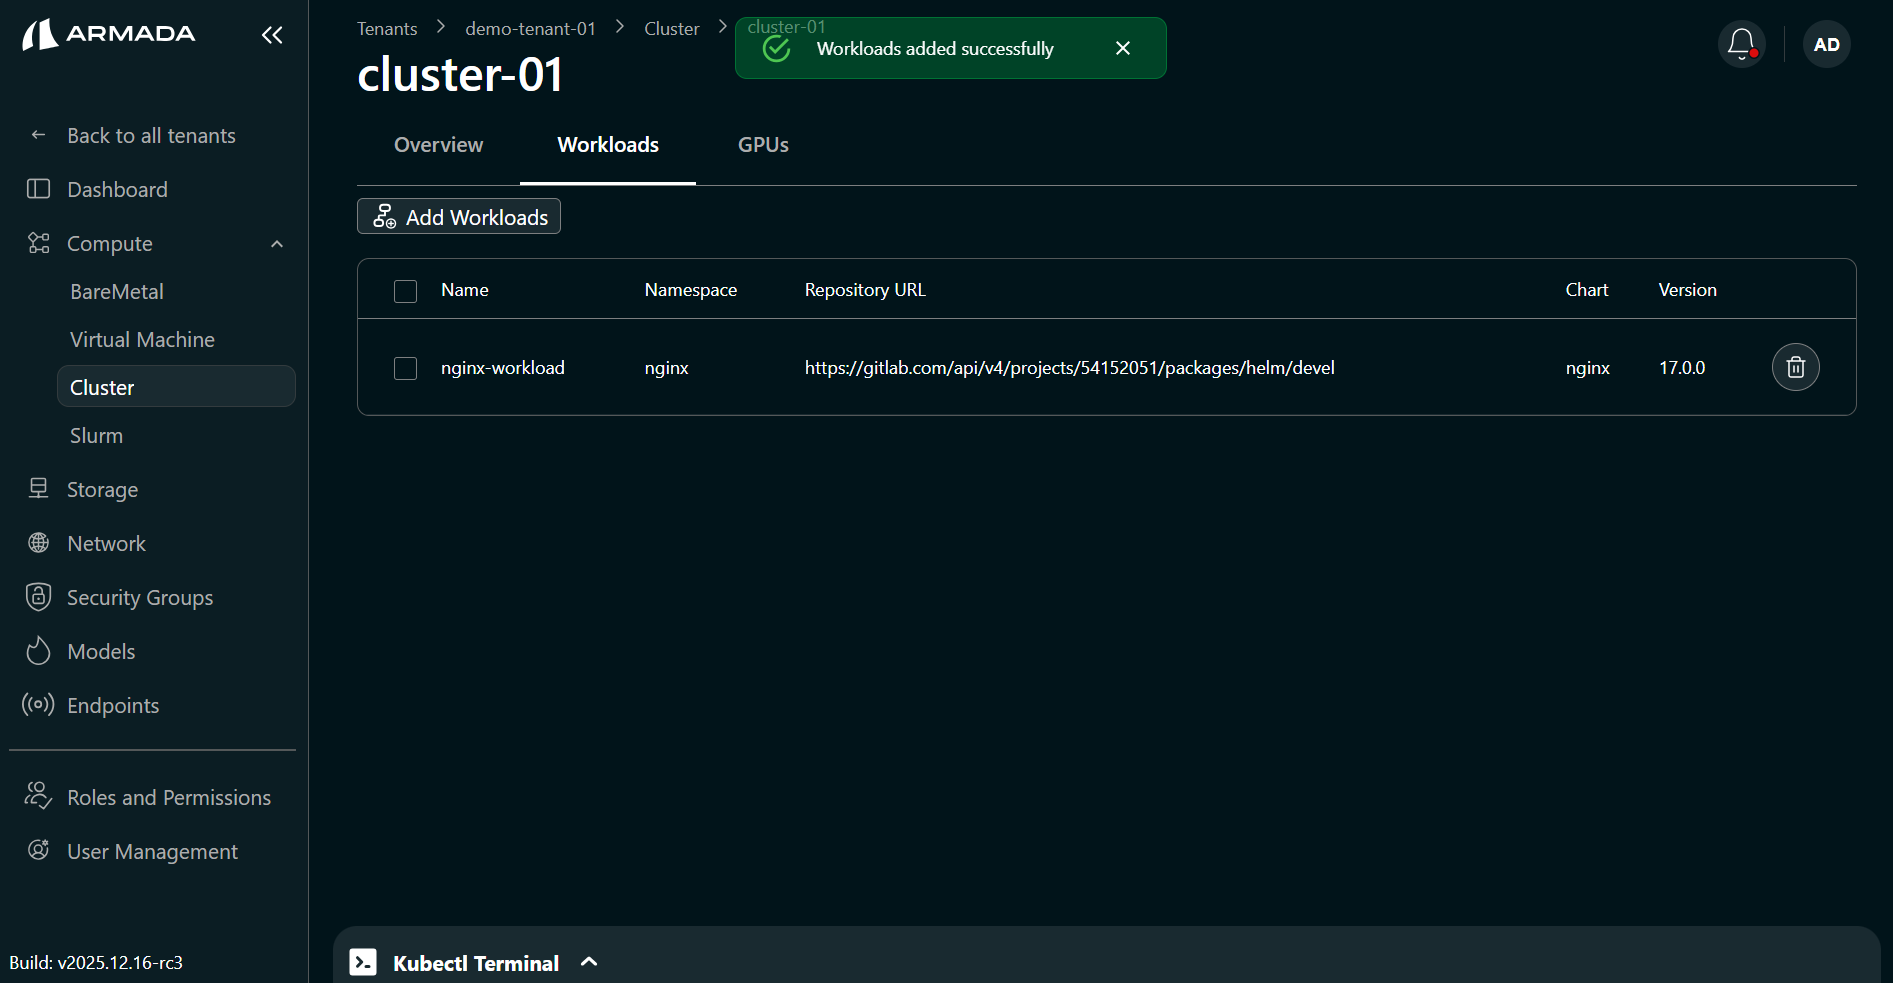Click the Storage icon in sidebar

(x=38, y=489)
